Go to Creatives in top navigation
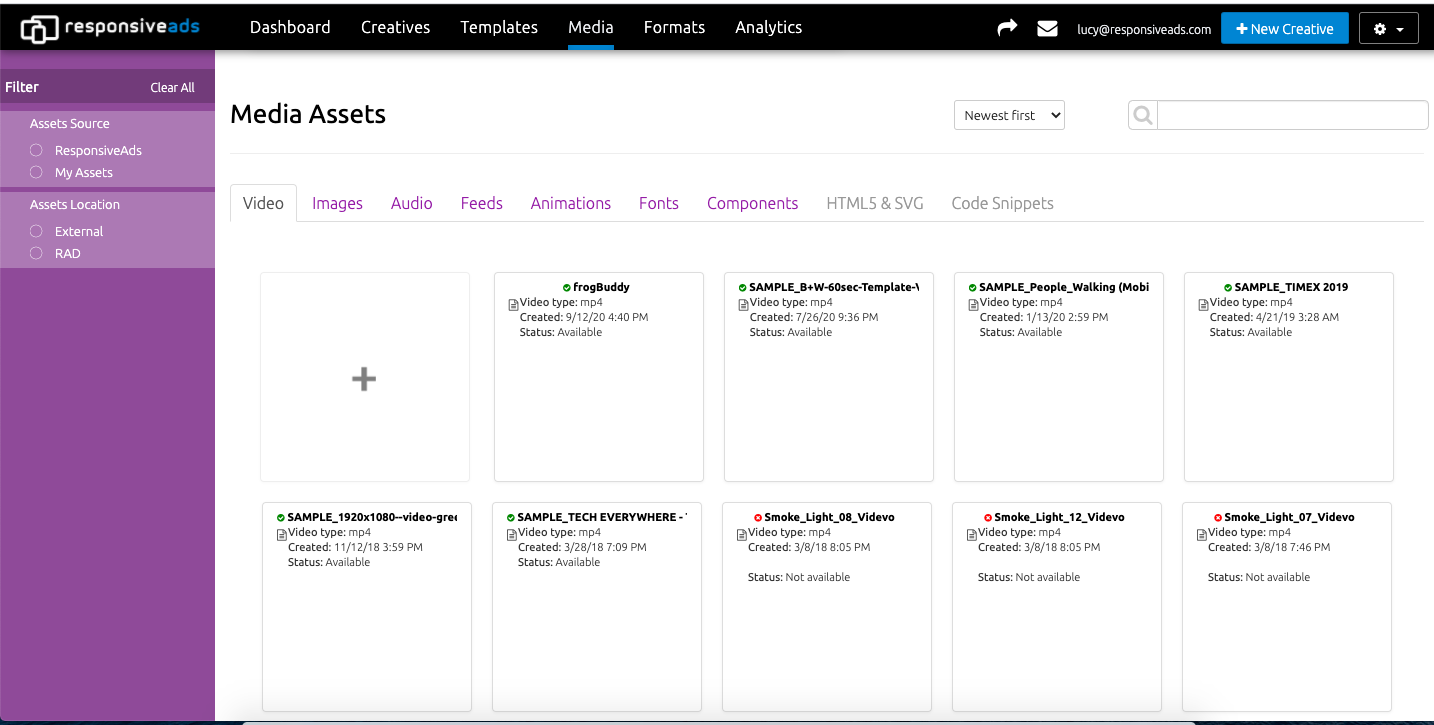Viewport: 1434px width, 725px height. (395, 28)
